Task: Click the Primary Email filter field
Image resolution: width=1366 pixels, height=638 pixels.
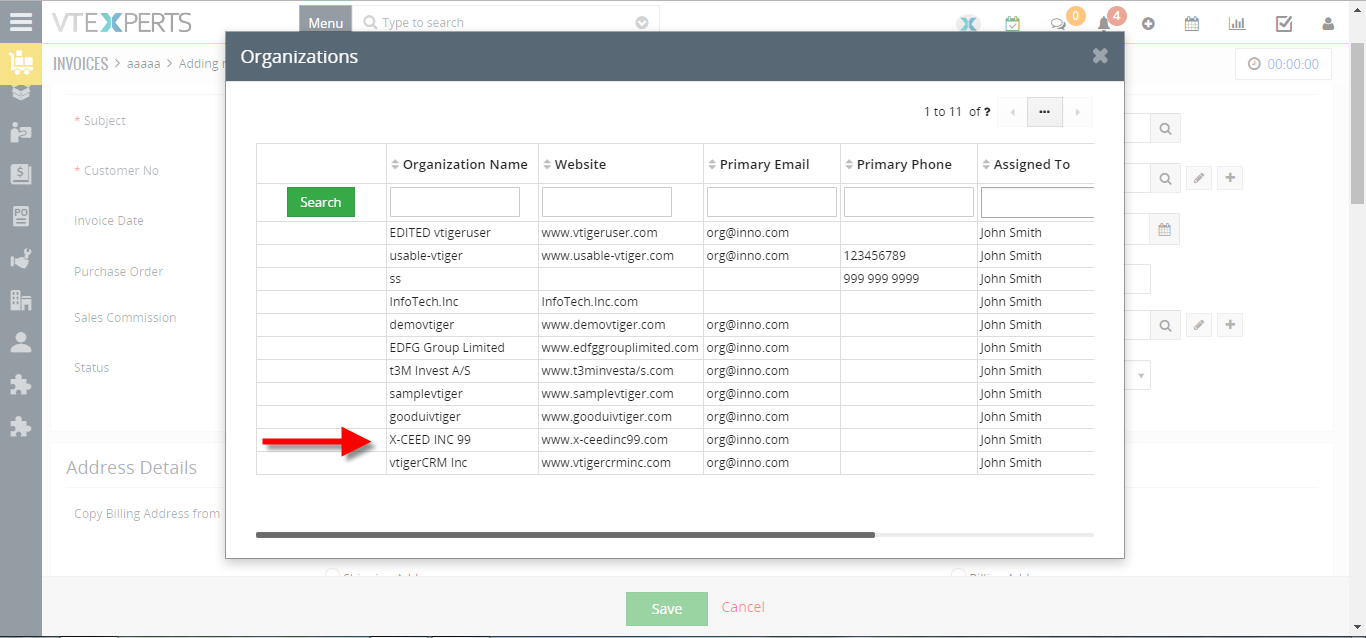Action: pos(772,202)
